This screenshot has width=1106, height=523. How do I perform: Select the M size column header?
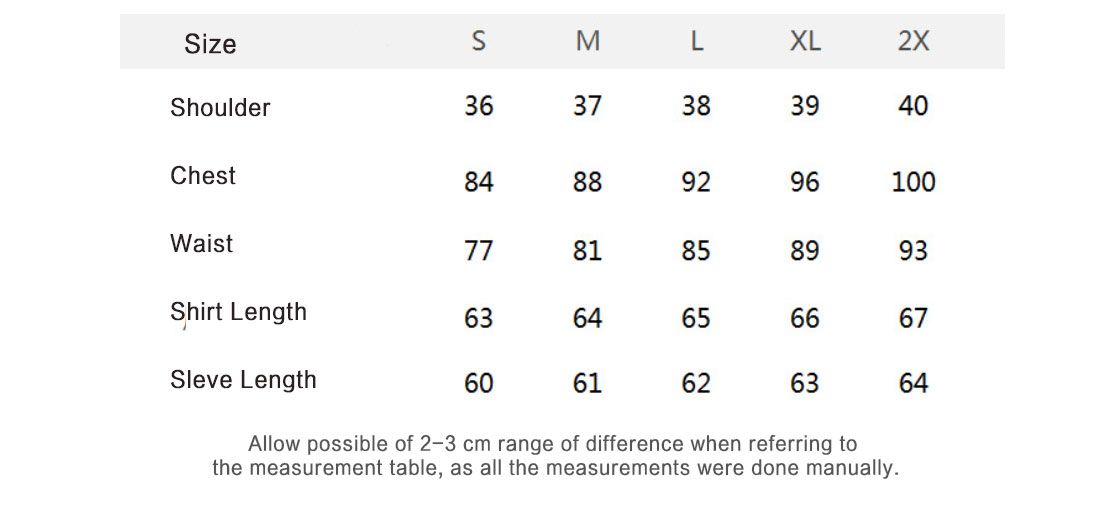coord(588,42)
